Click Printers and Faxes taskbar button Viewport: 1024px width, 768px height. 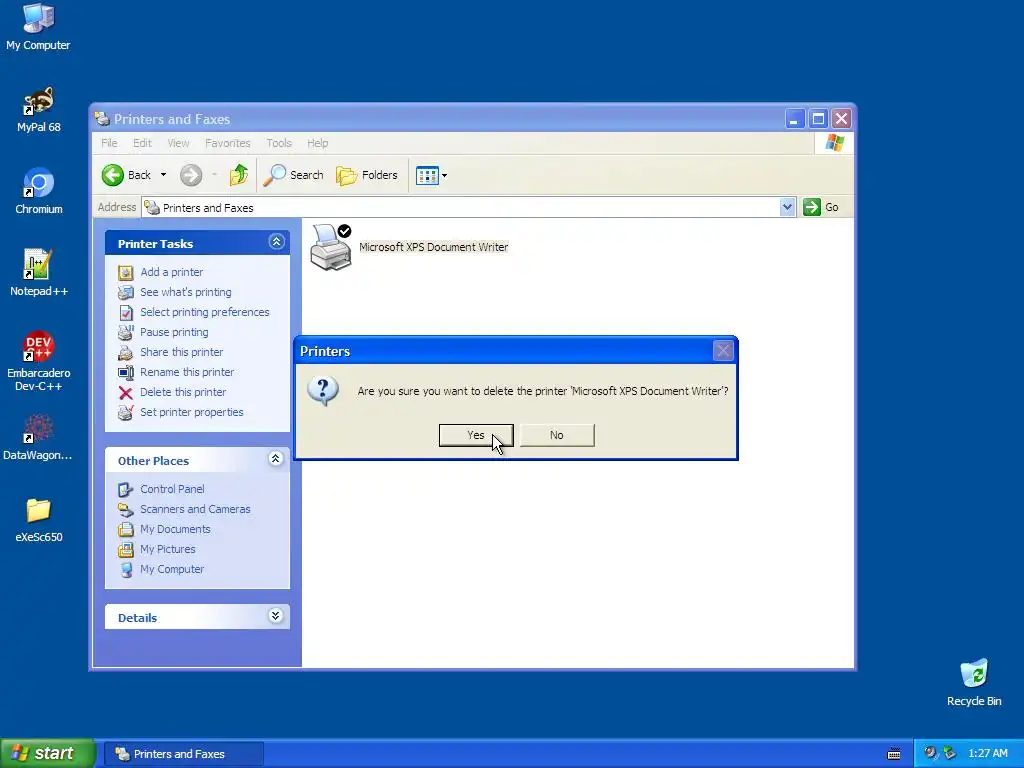184,754
